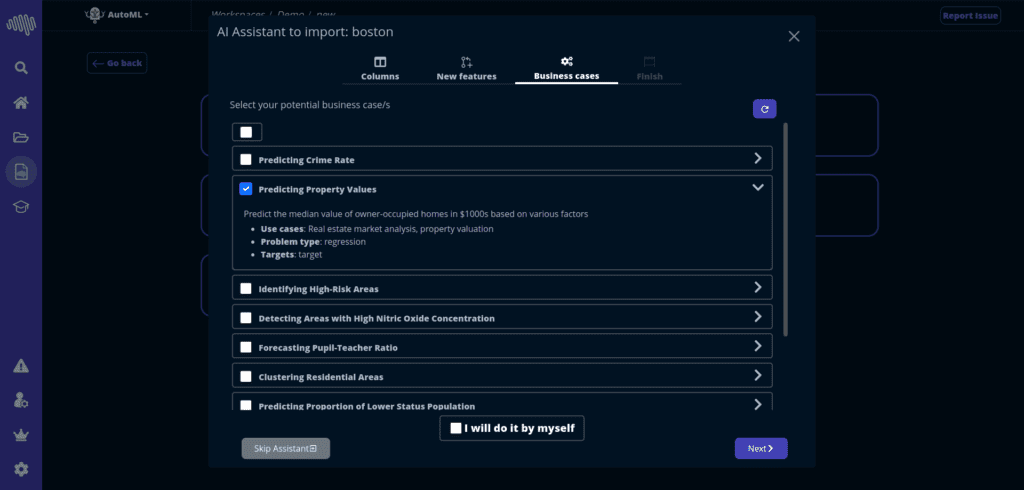Screen dimensions: 1024x490
Task: Close the AI Assistant dialog
Action: pos(793,37)
